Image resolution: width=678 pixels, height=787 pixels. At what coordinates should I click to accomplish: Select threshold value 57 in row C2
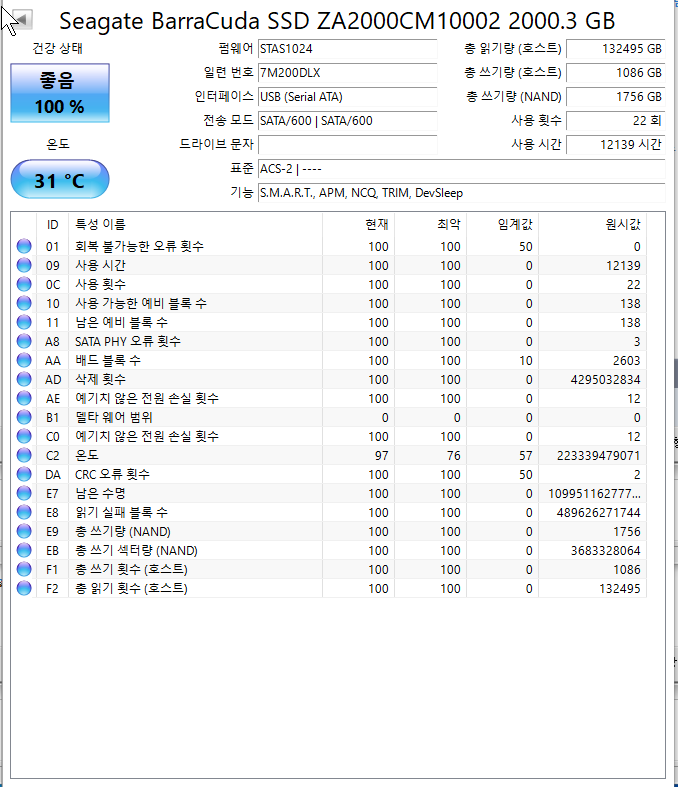pos(525,456)
